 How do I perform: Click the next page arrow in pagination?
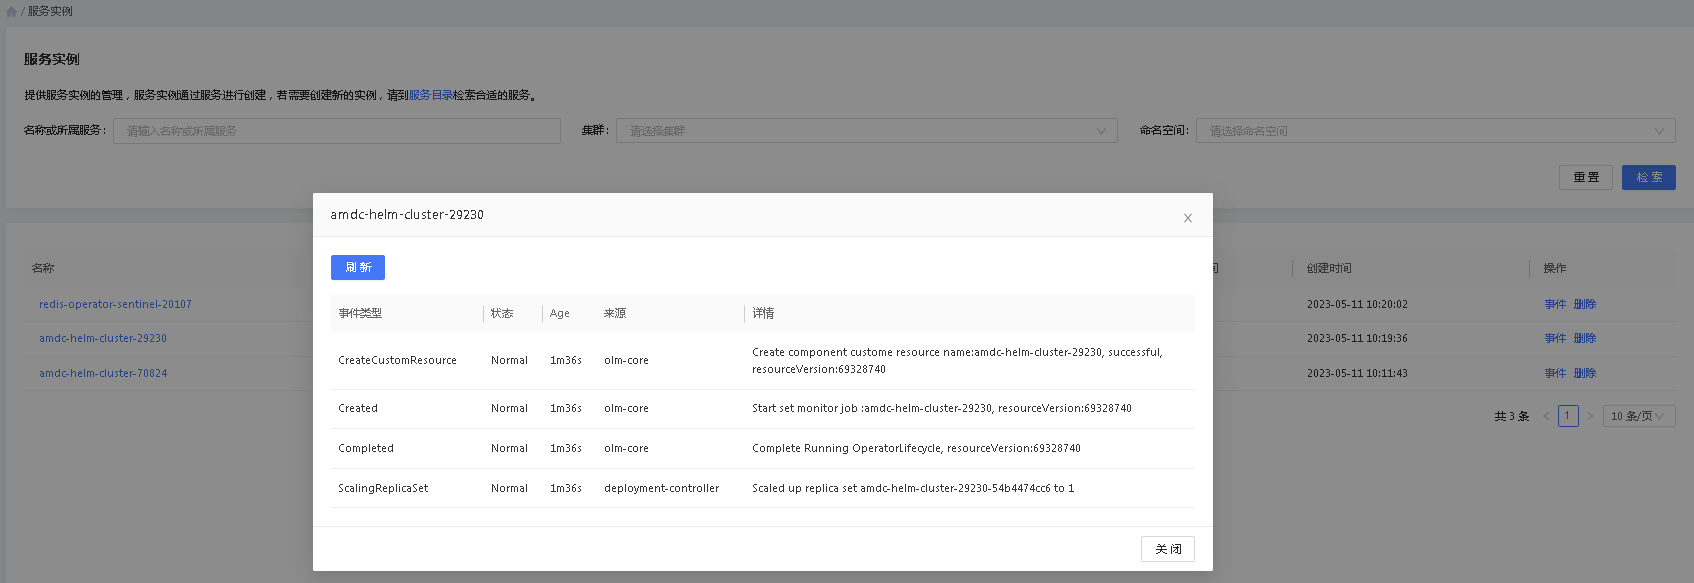(x=1590, y=416)
